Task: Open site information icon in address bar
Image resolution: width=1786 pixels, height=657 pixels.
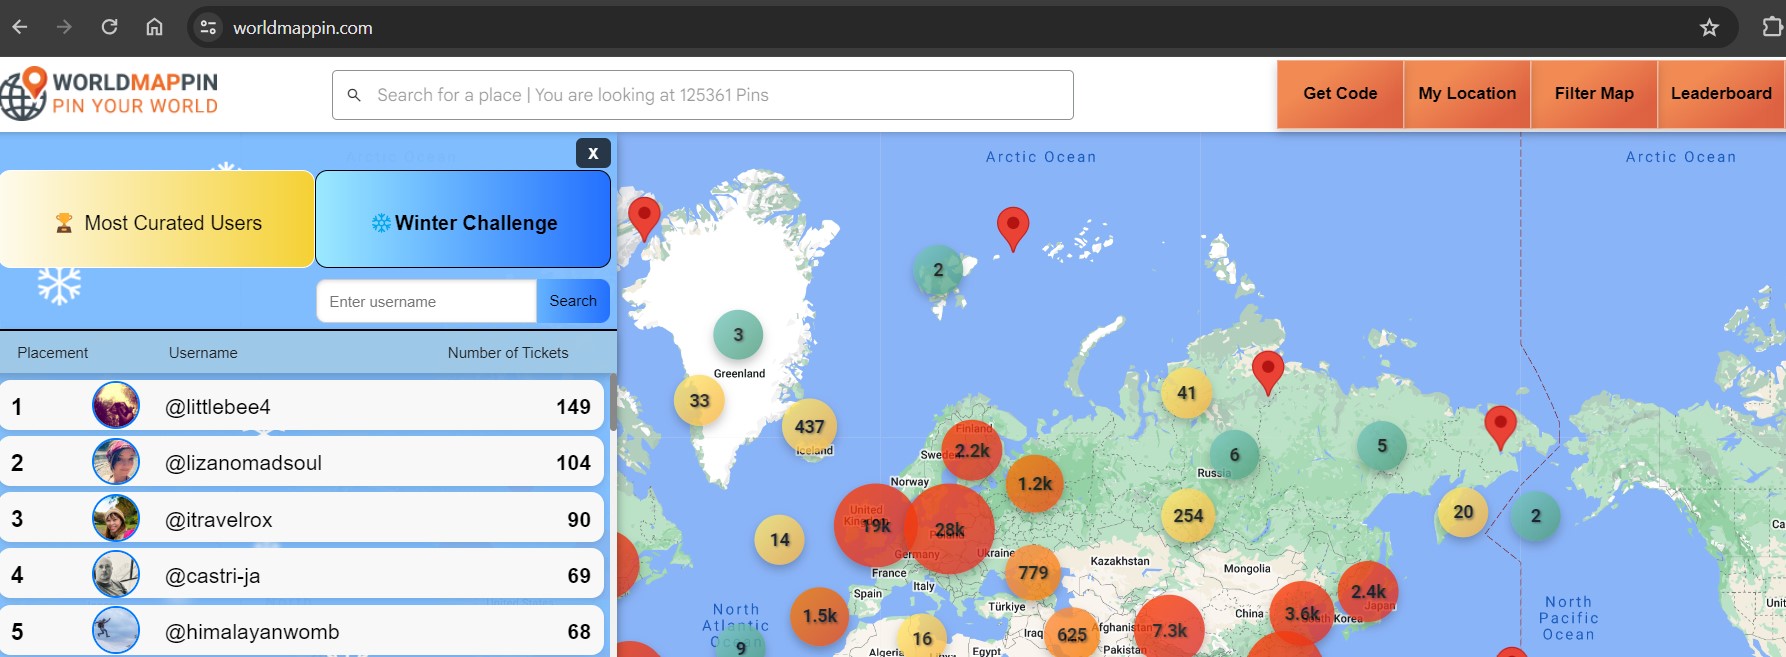Action: tap(208, 27)
